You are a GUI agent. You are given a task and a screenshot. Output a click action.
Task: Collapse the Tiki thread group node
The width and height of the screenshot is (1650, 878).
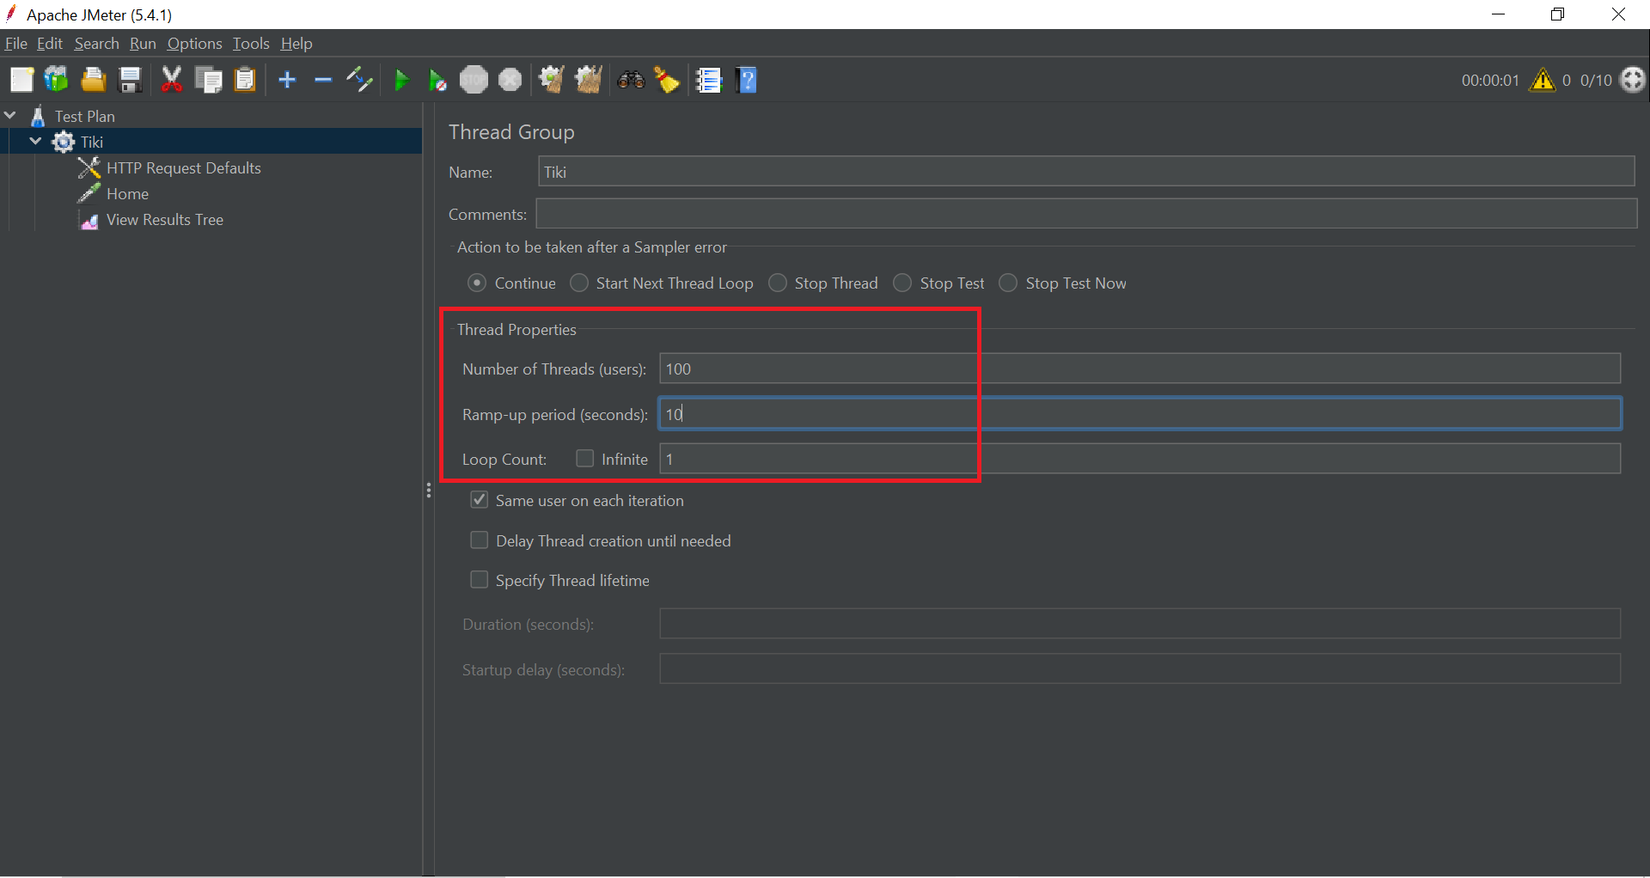35,141
